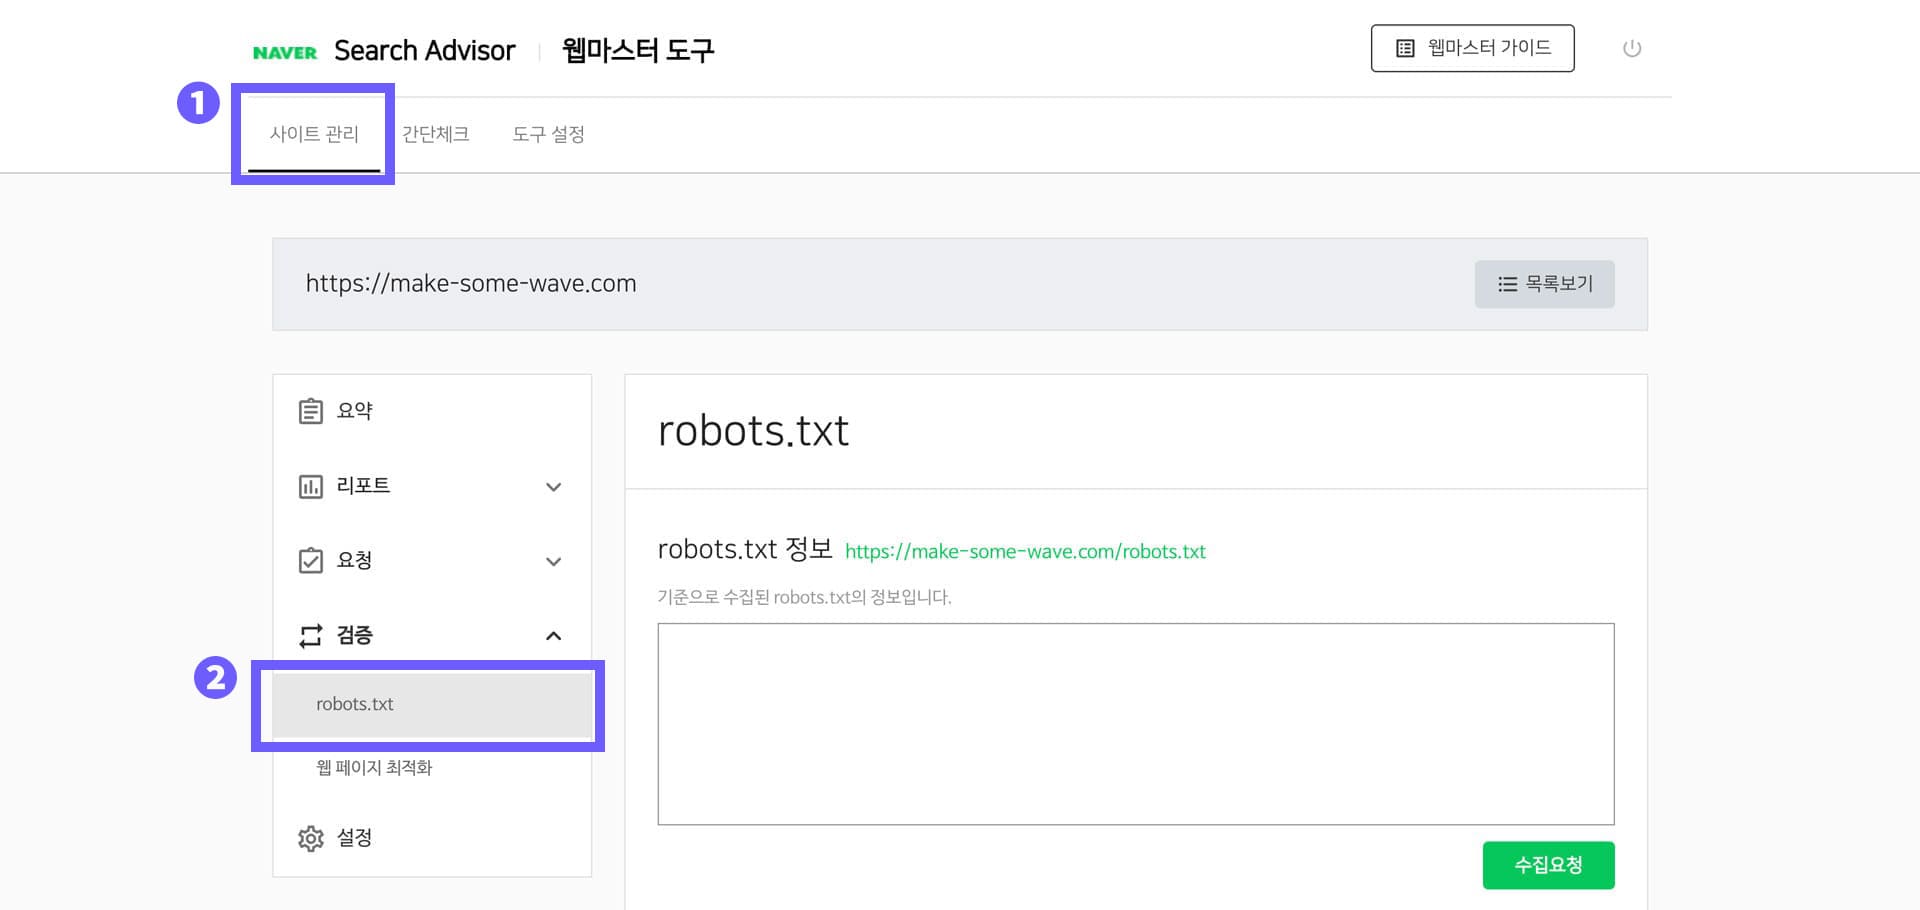Viewport: 1920px width, 910px height.
Task: Click the logout power icon at top right
Action: point(1632,47)
